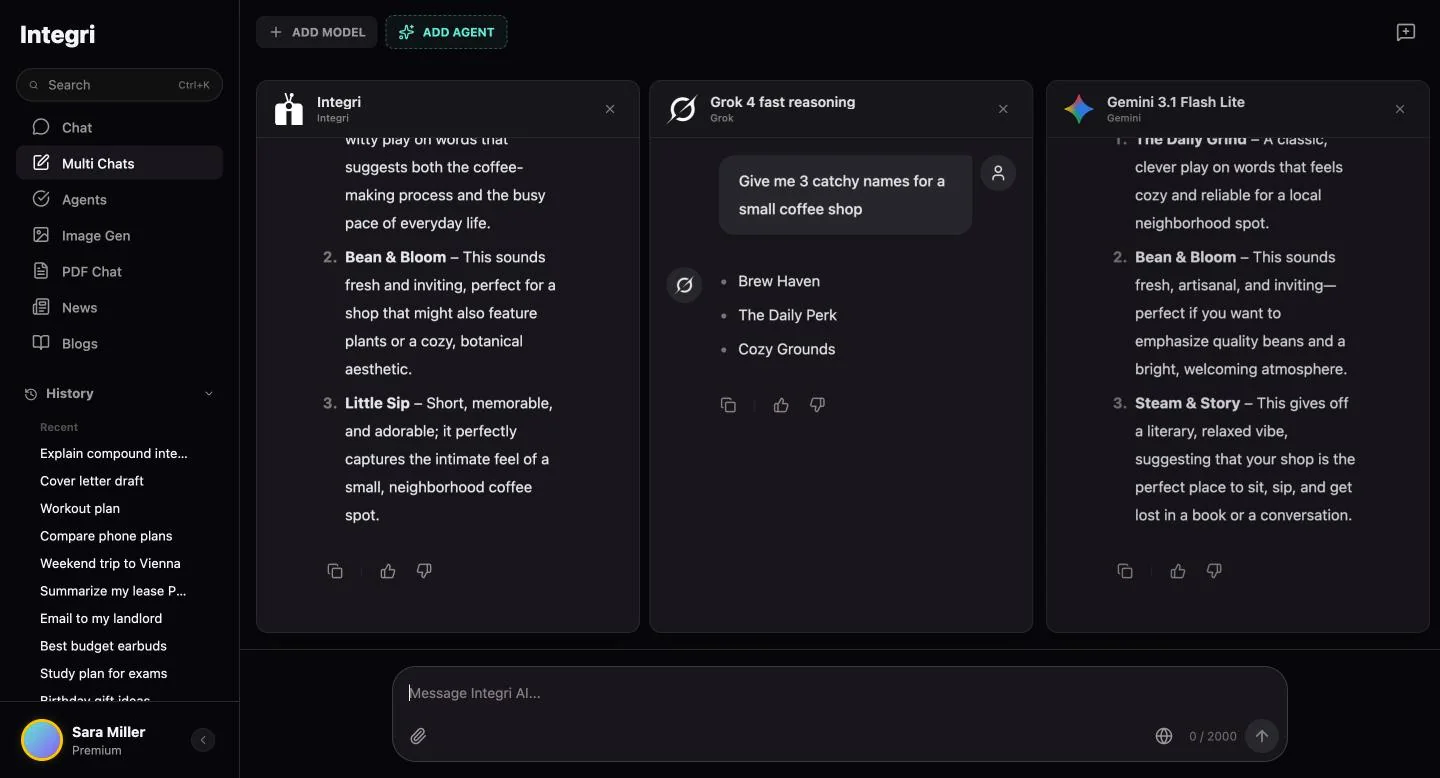
Task: Close the Gemini 3.1 Flash Lite panel
Action: [x=1400, y=109]
